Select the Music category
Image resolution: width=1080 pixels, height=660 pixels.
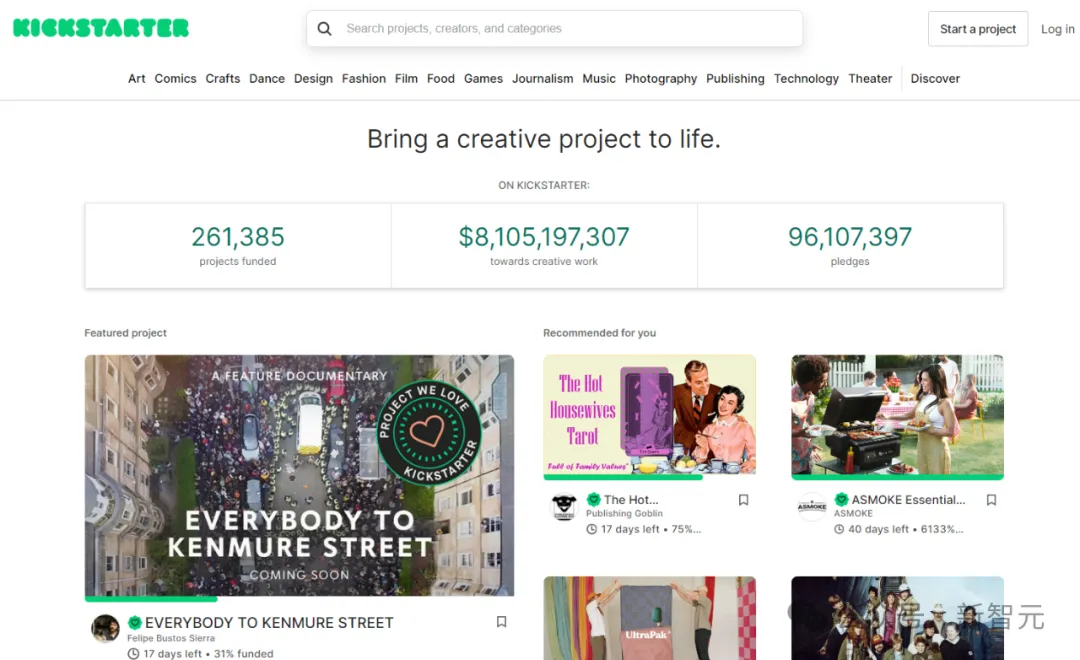599,79
